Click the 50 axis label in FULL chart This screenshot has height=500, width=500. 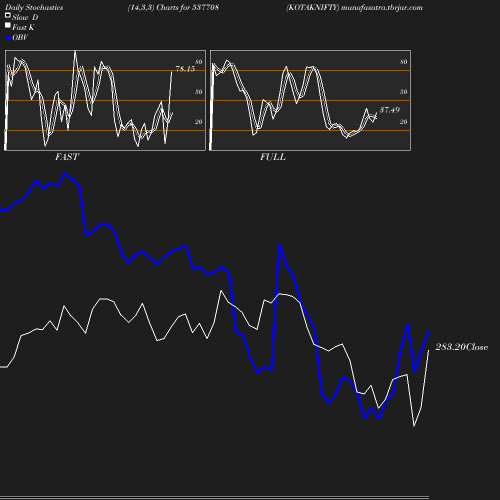(x=404, y=92)
